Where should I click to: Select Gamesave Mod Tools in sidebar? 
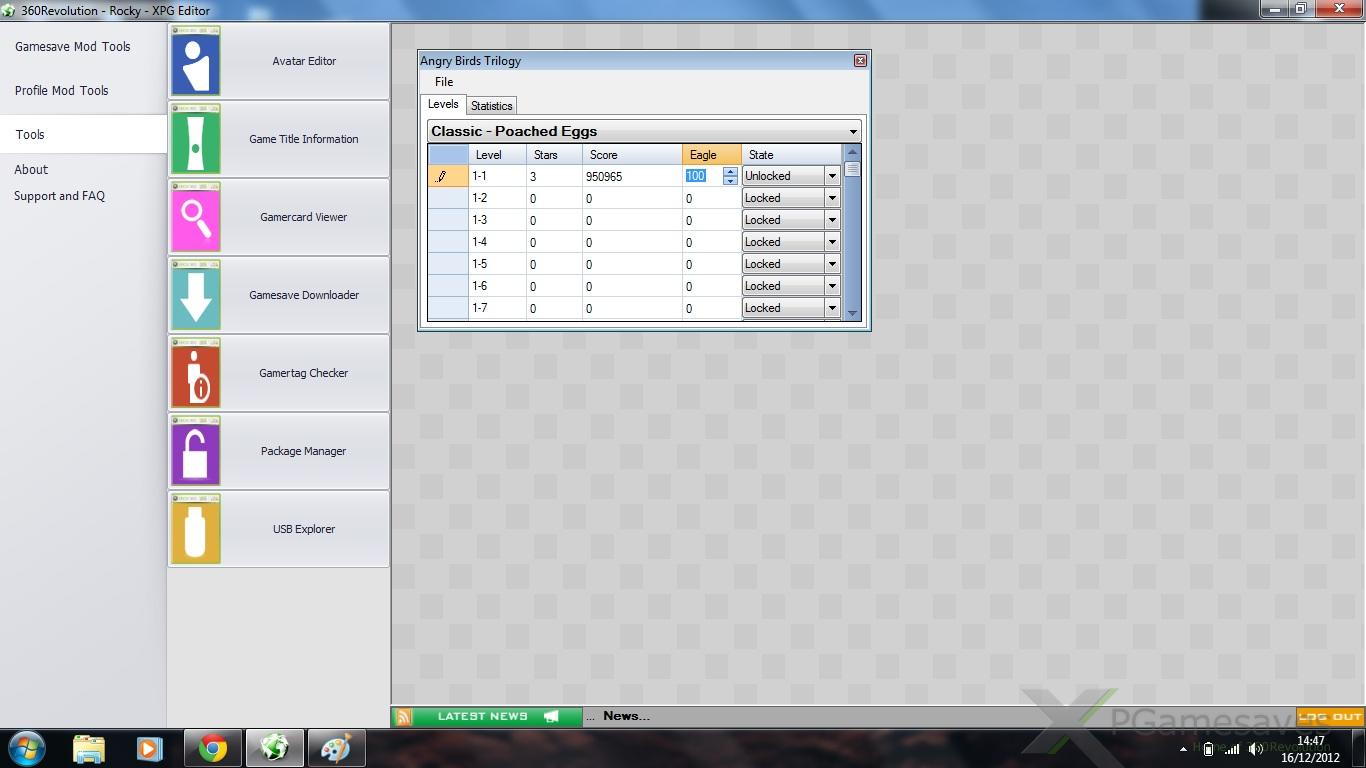[73, 47]
